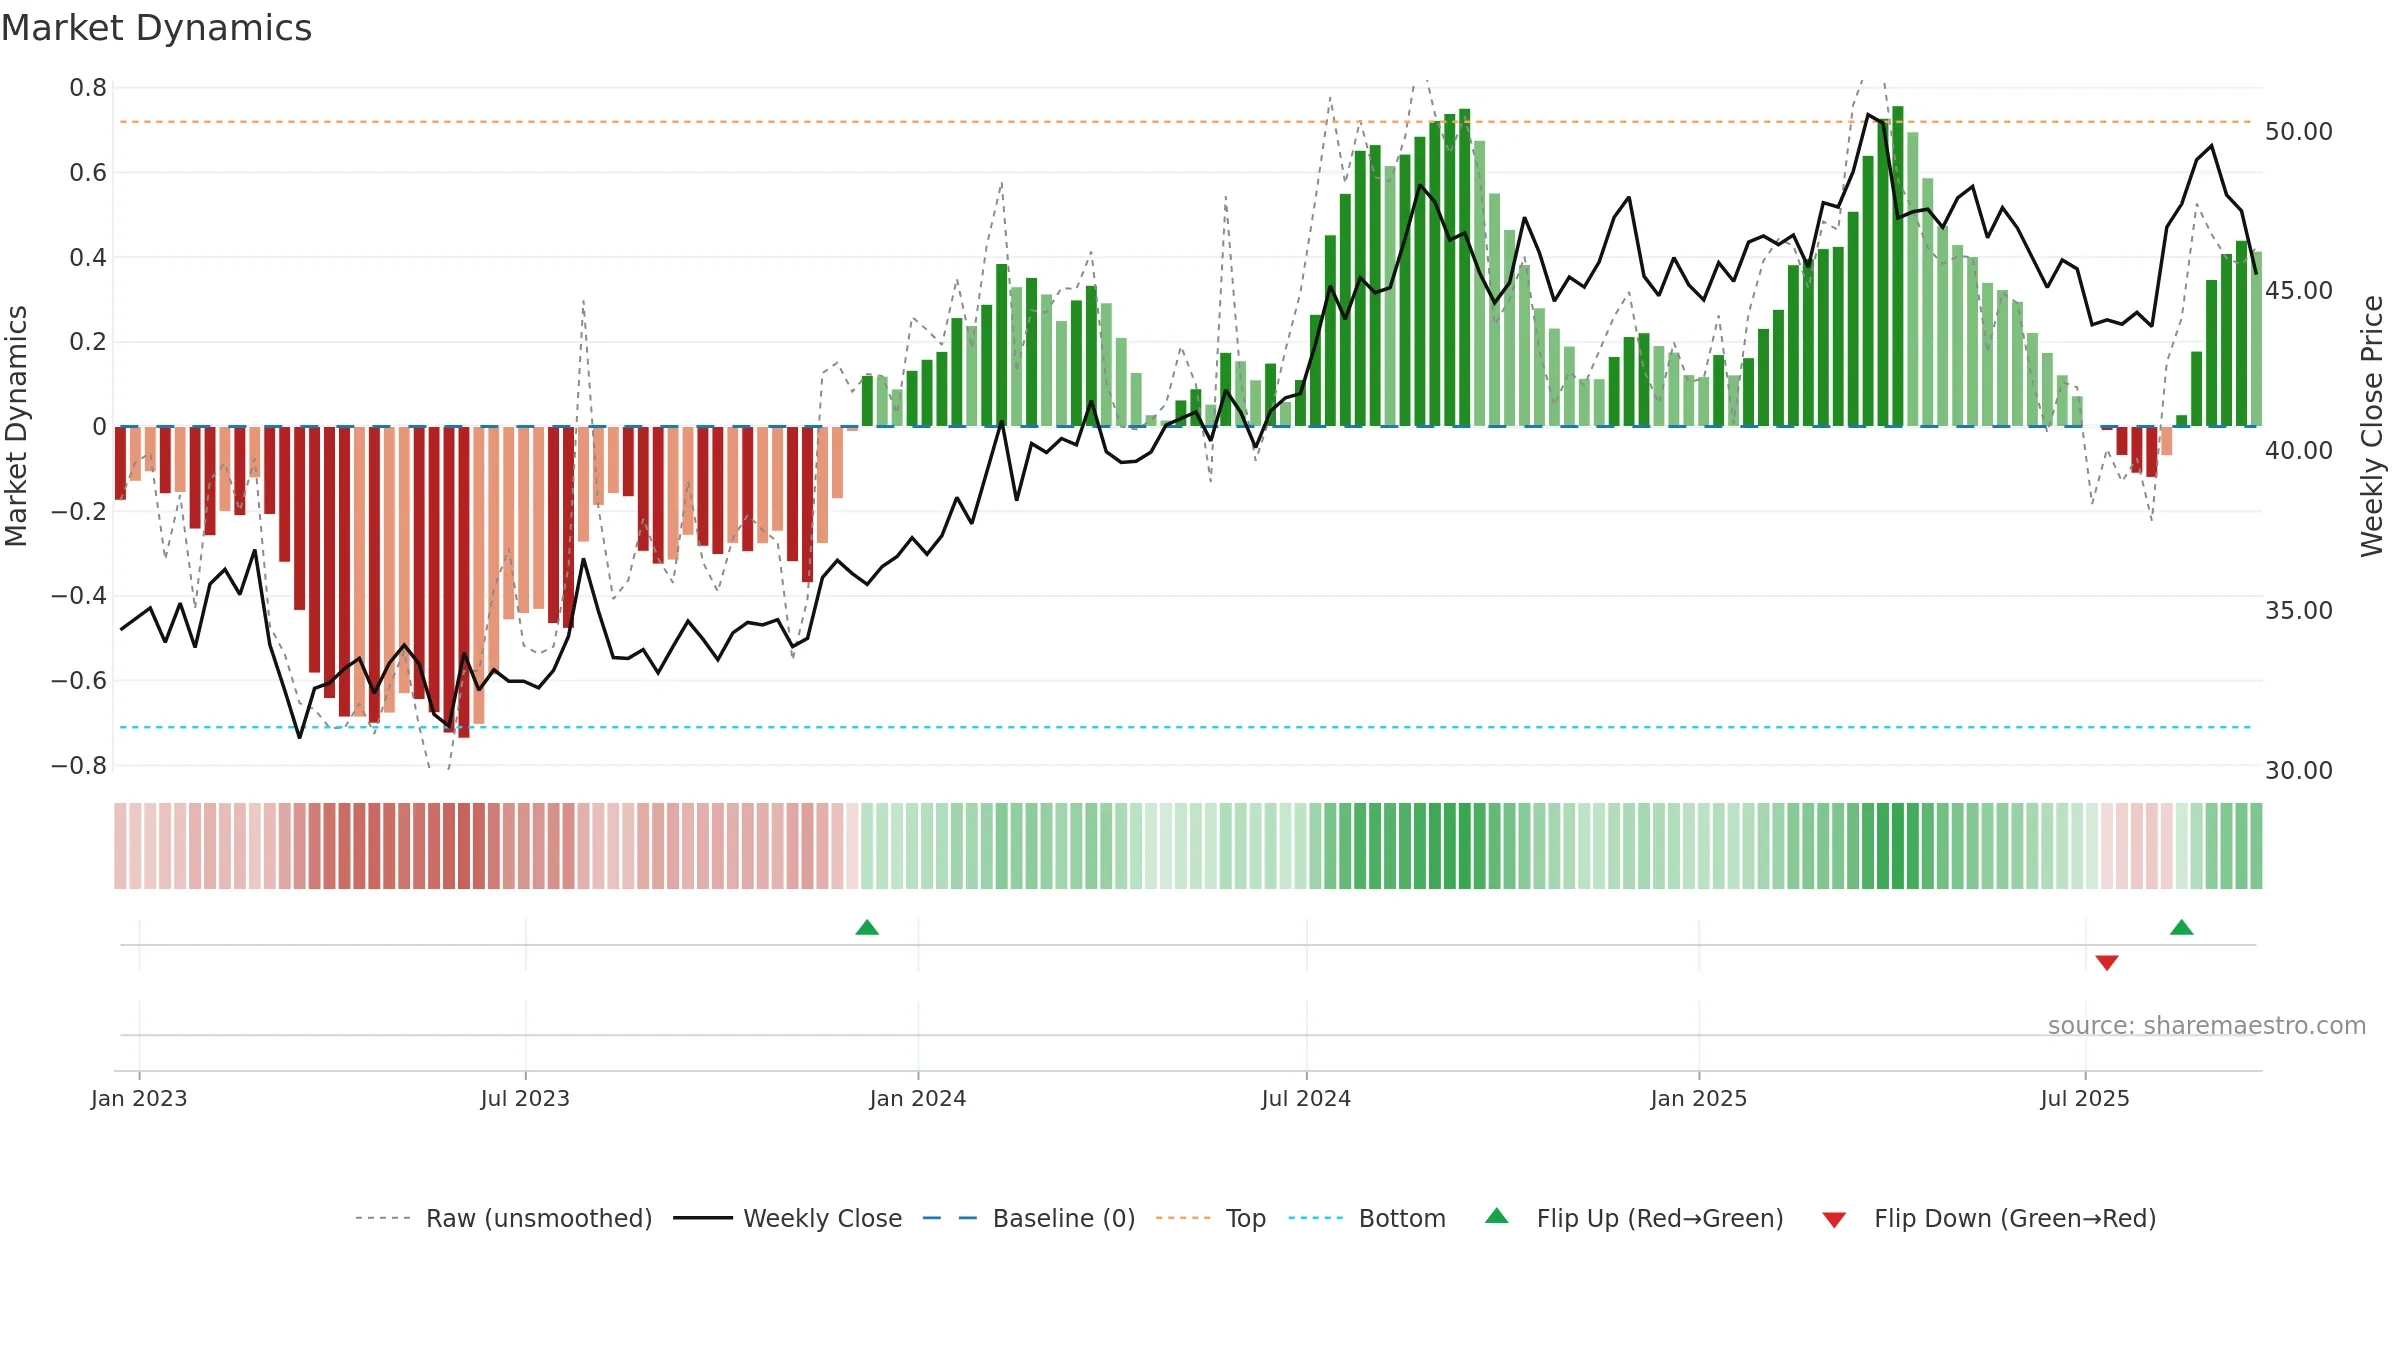Click the Weekly Close Price axis title
2400x1350 pixels.
coord(2372,426)
